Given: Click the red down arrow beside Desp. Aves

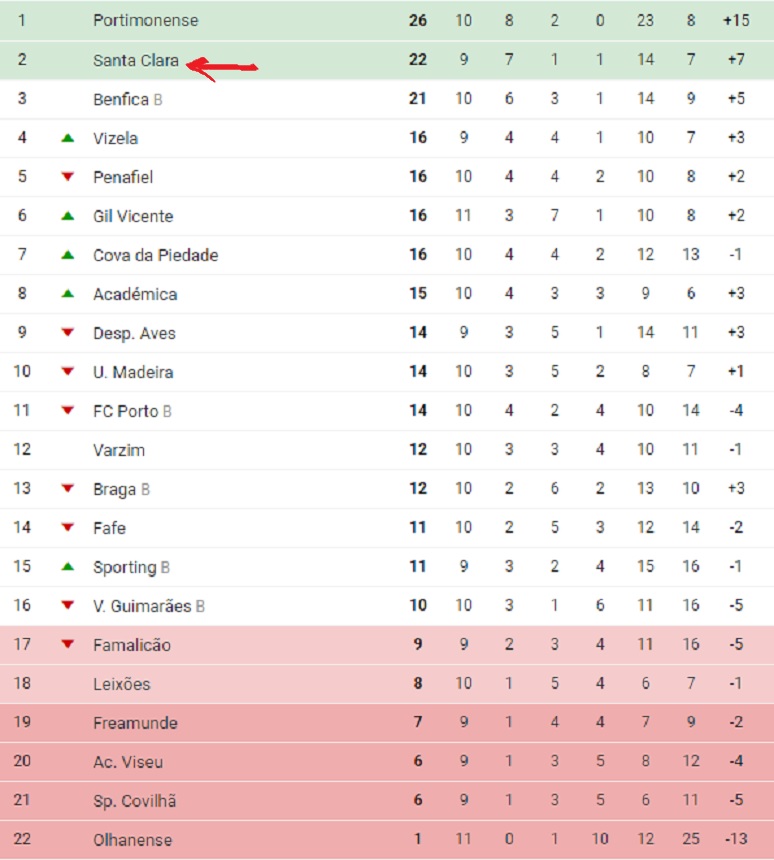Looking at the screenshot, I should tap(67, 332).
